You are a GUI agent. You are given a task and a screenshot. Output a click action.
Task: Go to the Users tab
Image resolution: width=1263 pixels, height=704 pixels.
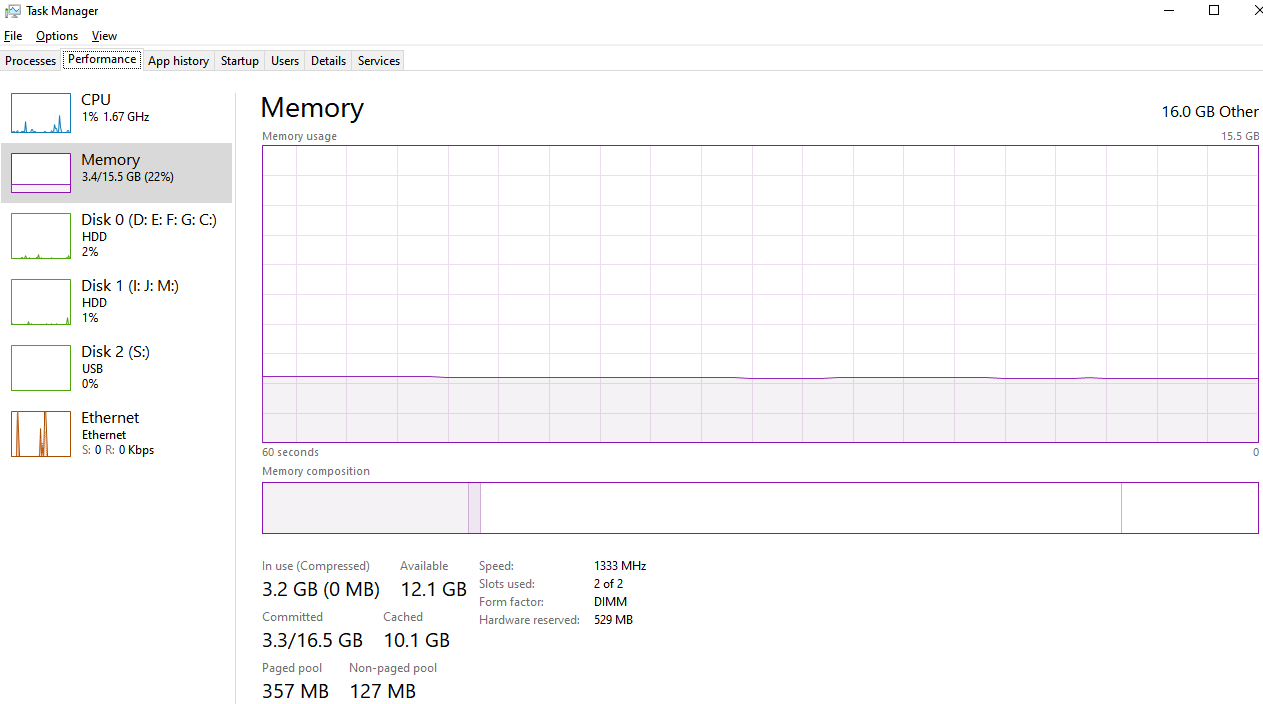[x=285, y=61]
